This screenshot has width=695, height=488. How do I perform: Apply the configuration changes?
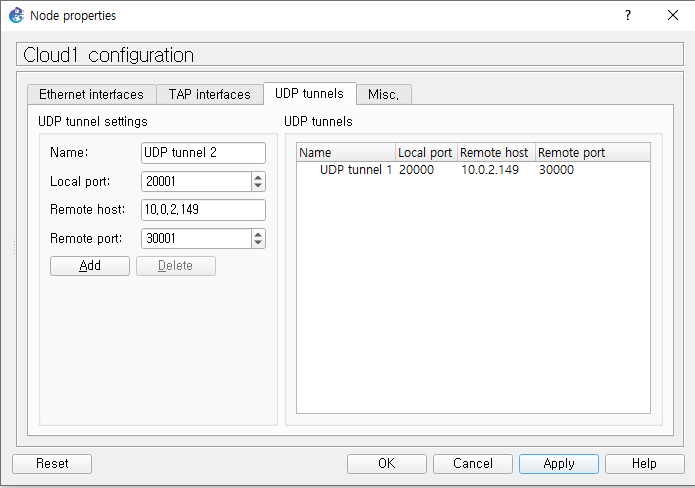pos(559,464)
